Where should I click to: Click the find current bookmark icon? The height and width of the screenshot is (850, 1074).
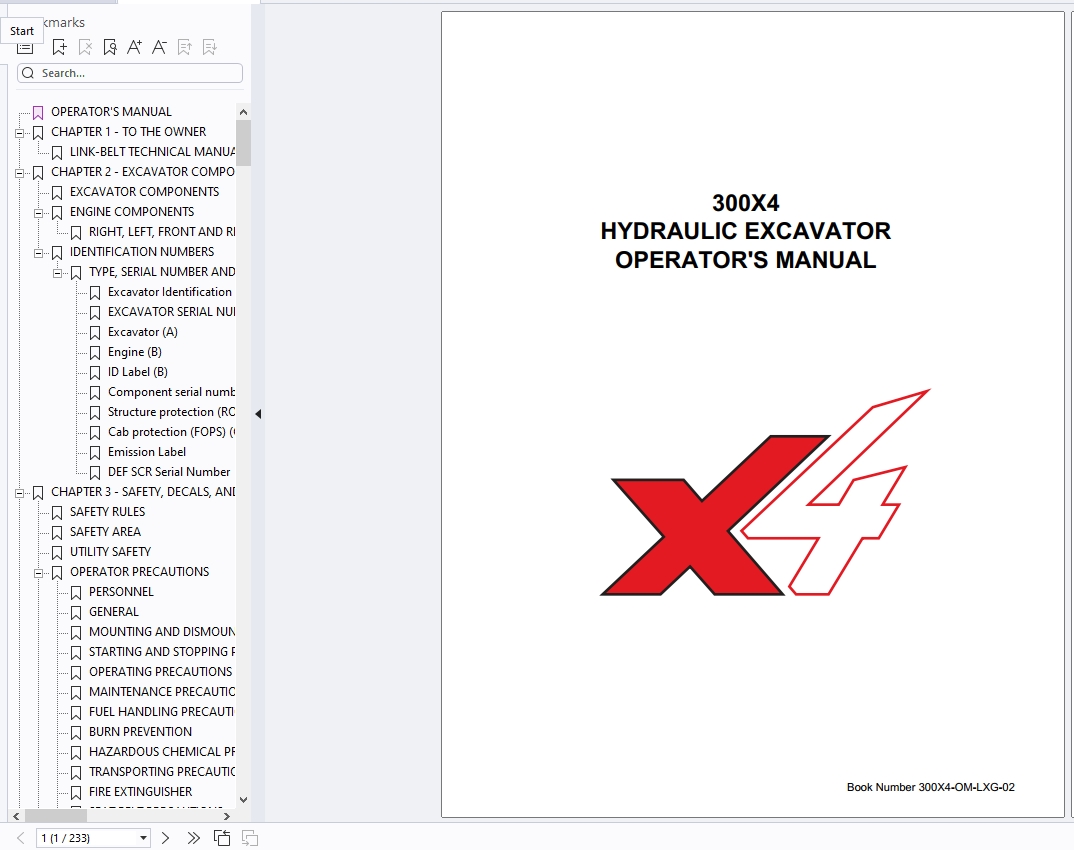110,47
